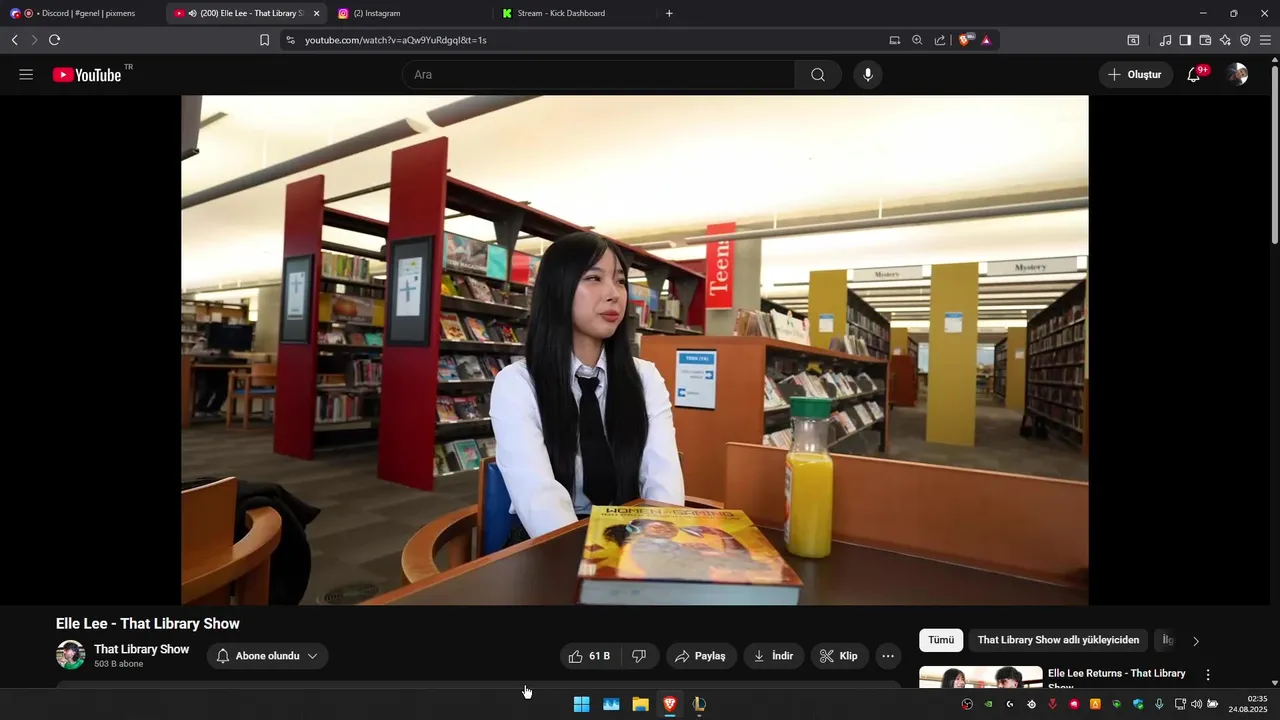Open Brave tab search icon
This screenshot has width=1280, height=720.
[1133, 40]
